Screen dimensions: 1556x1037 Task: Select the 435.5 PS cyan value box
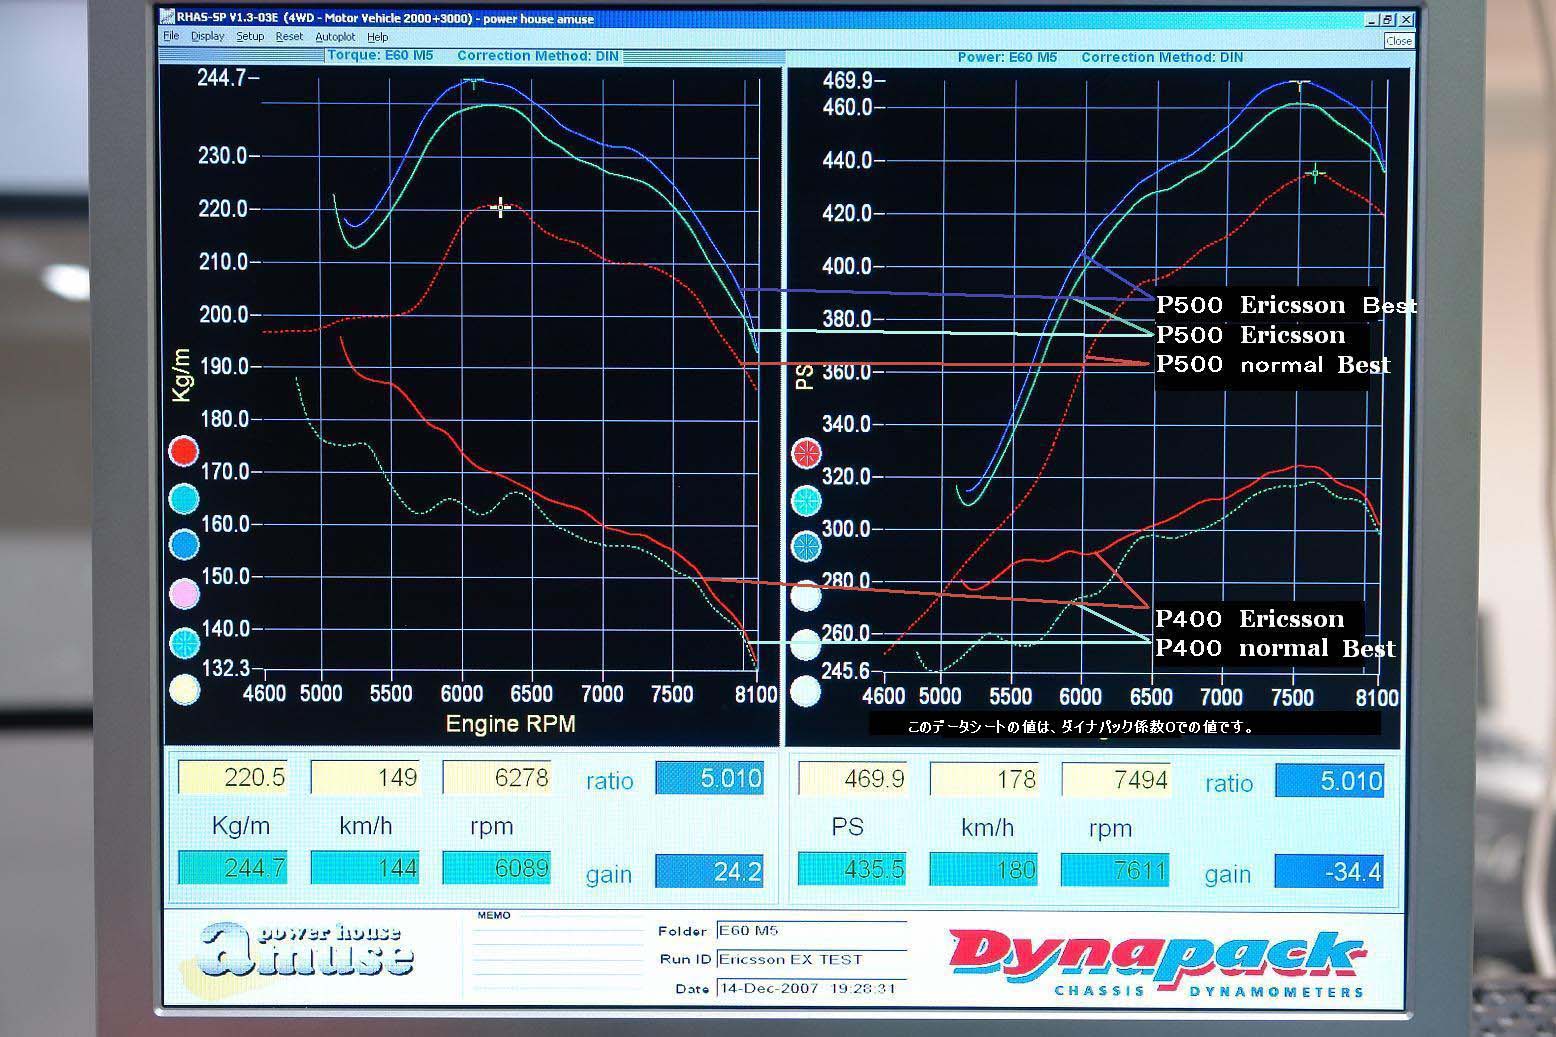tap(853, 869)
